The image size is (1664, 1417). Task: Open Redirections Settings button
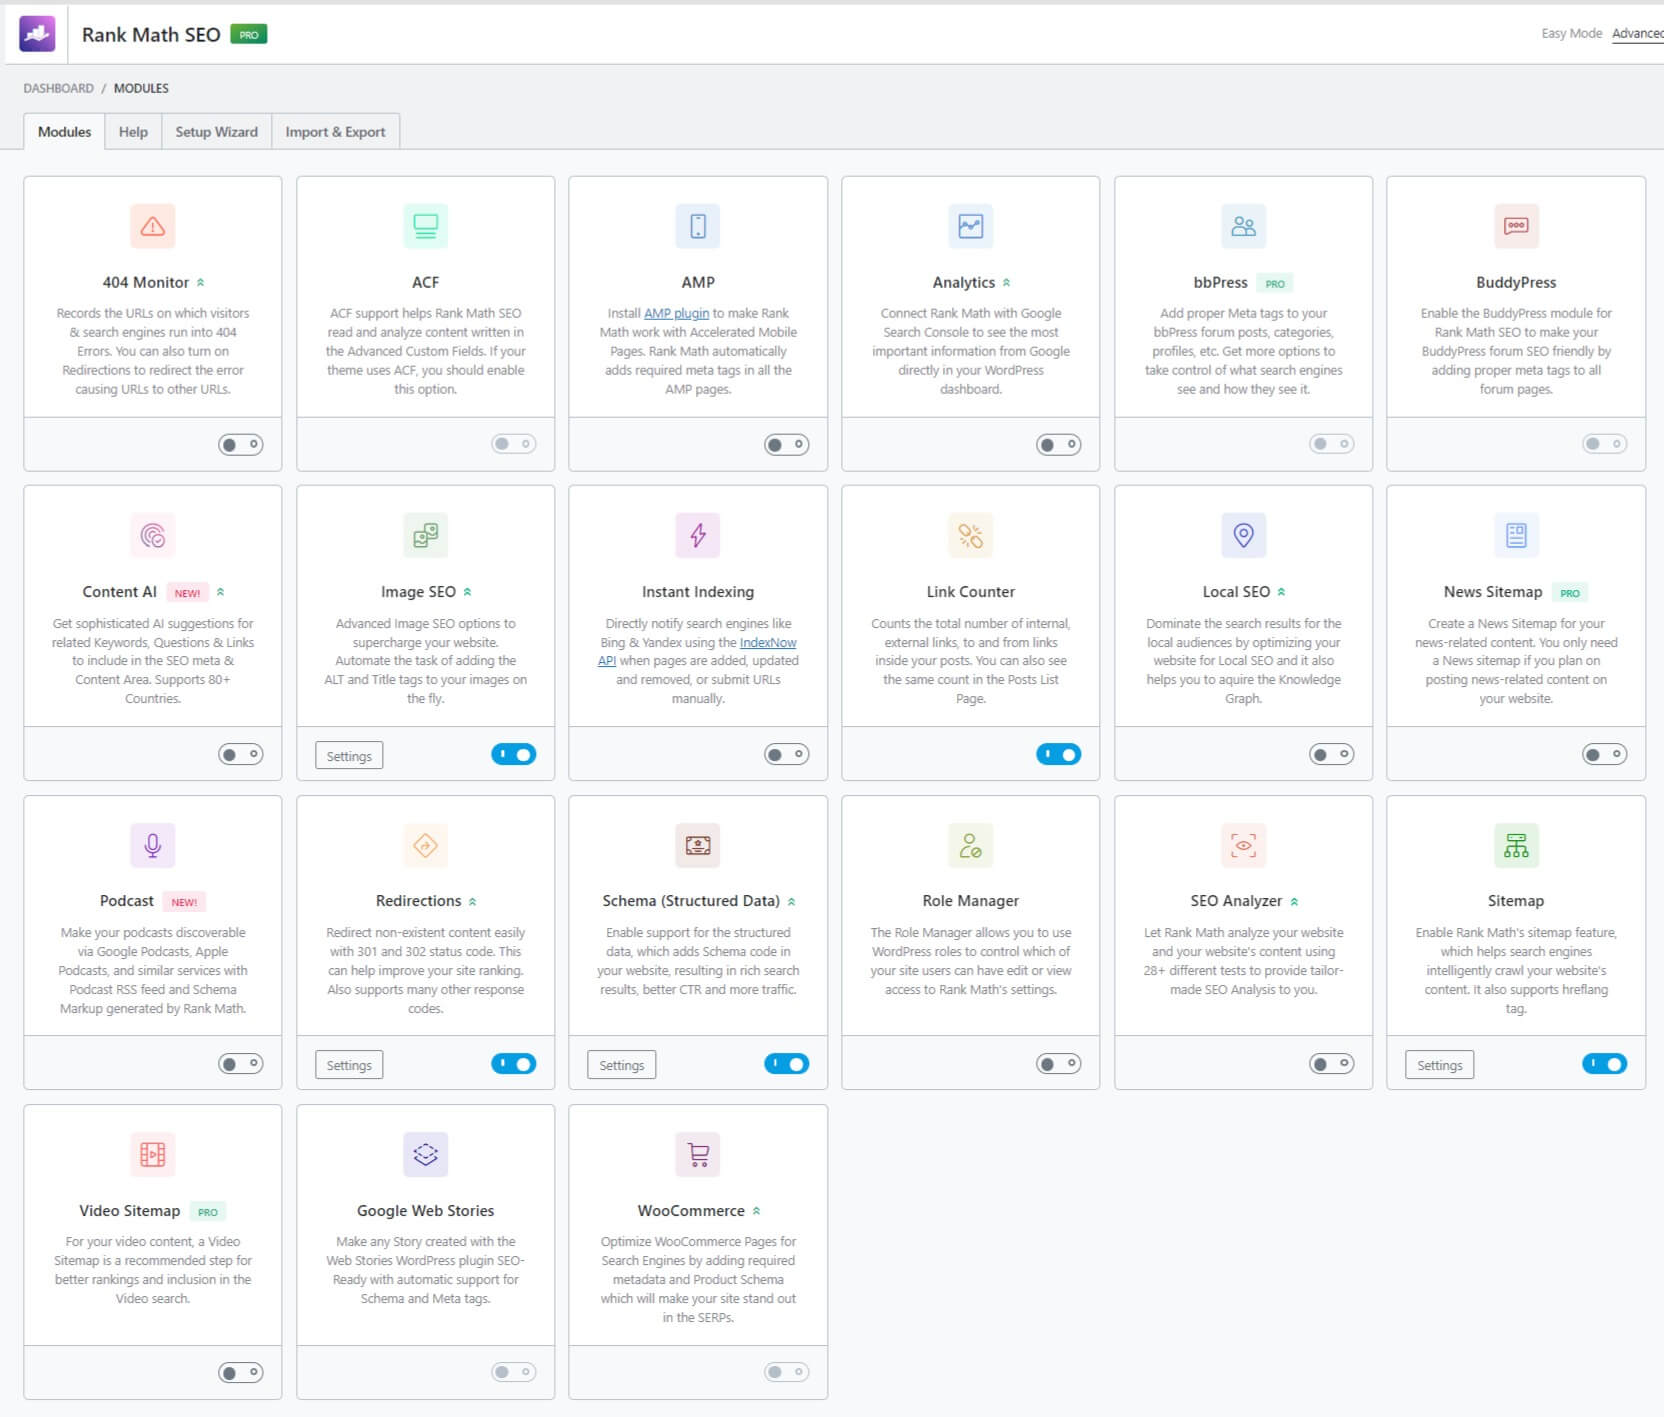[349, 1065]
